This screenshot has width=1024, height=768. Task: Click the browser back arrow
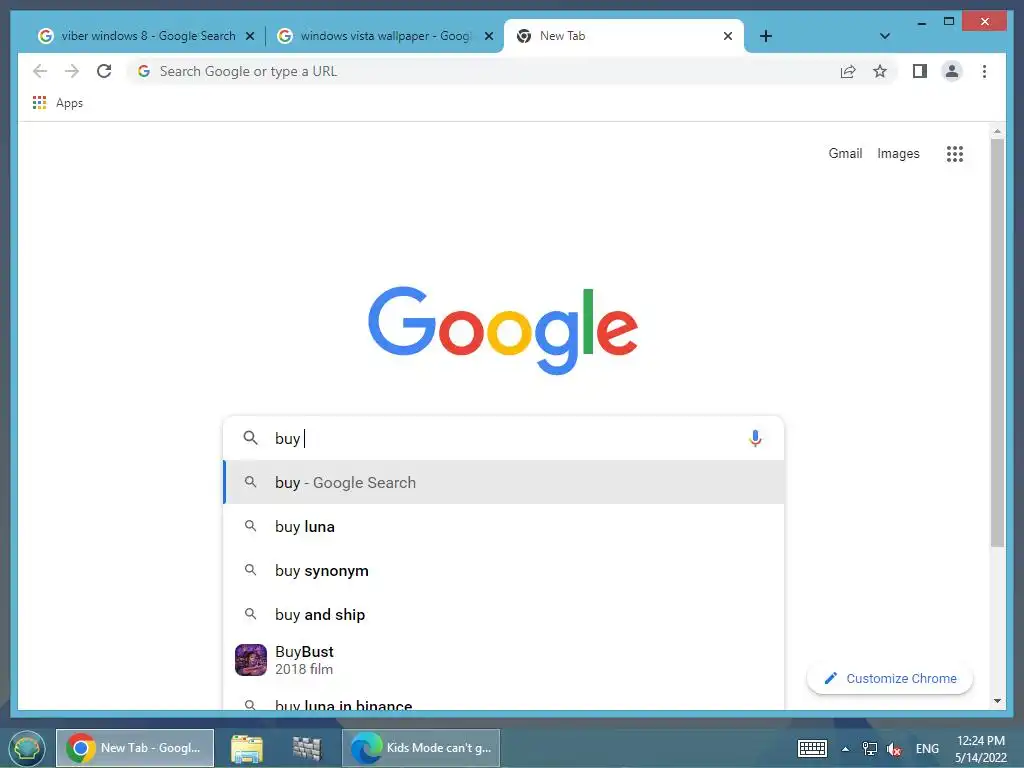pos(40,71)
